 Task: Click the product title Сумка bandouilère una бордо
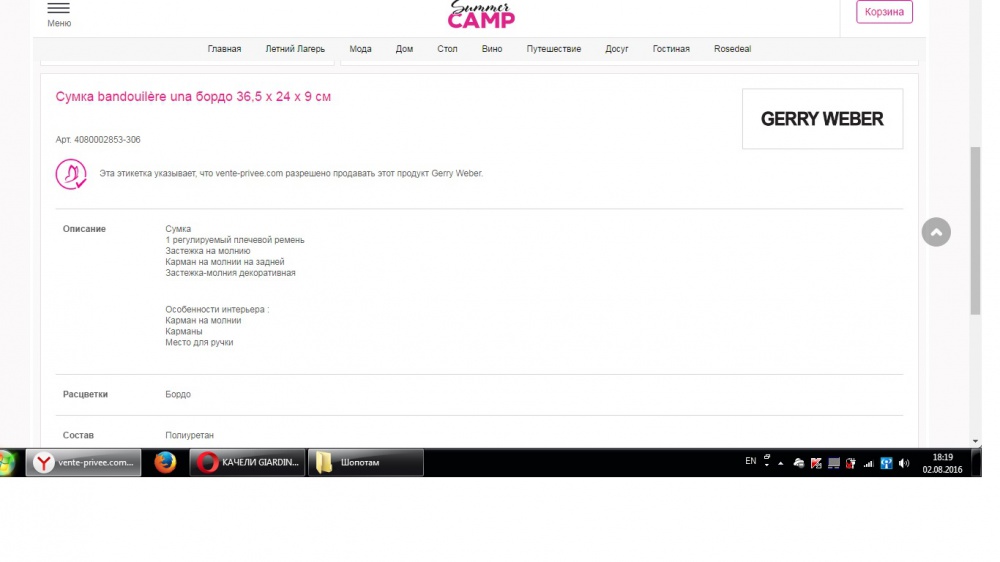pos(193,97)
